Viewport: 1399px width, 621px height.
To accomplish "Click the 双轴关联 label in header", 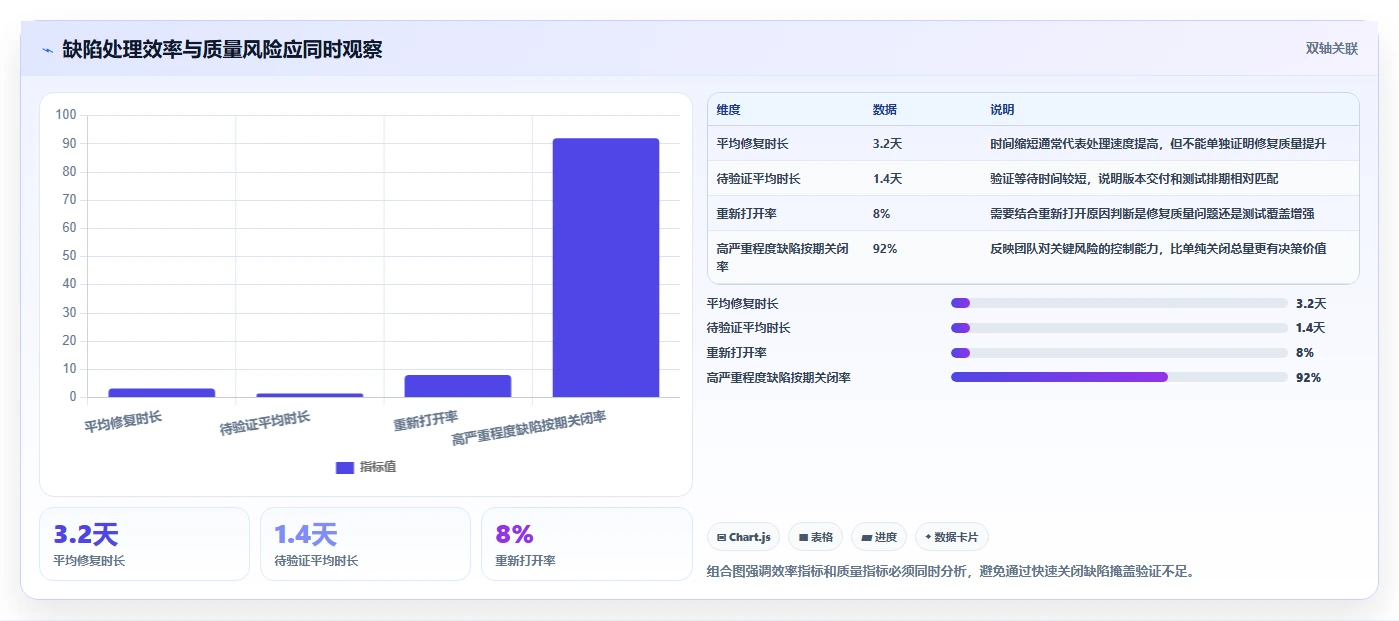I will pos(1331,49).
